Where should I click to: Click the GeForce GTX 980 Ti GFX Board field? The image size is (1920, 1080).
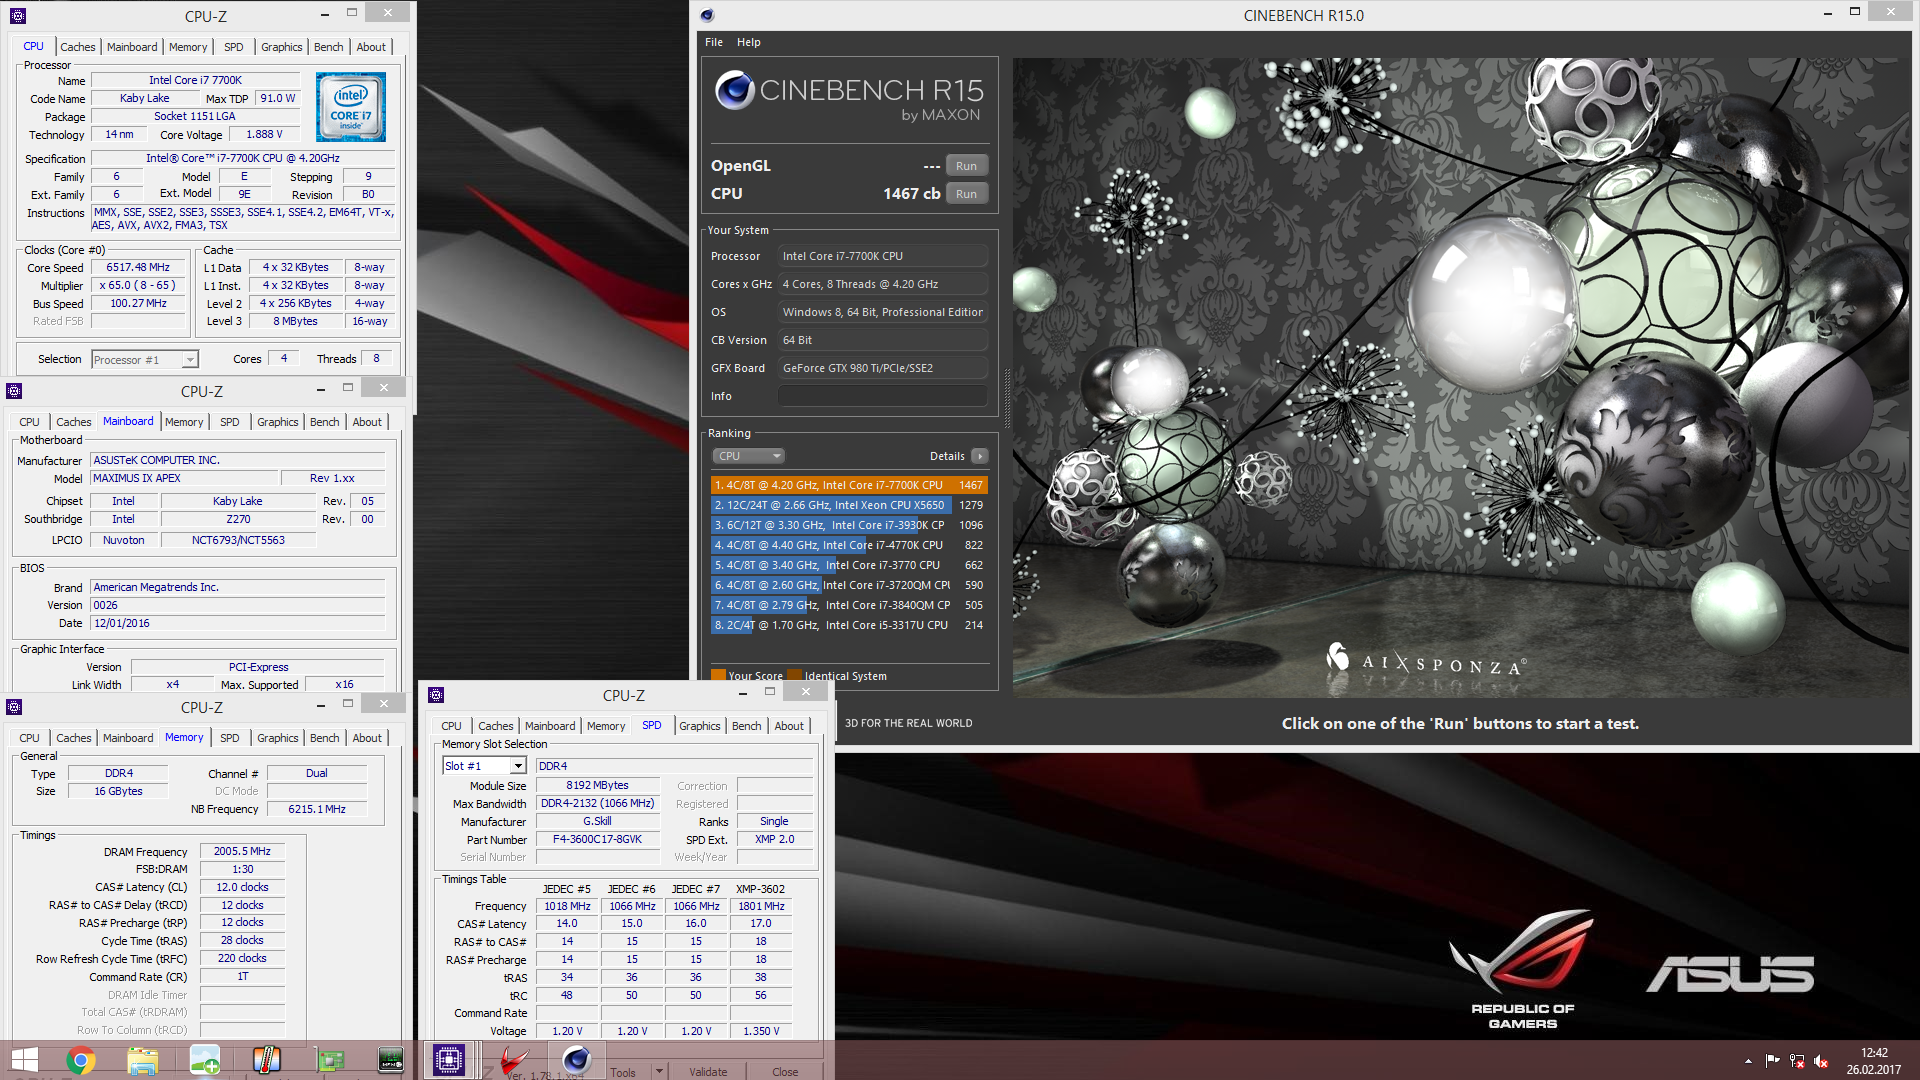883,368
